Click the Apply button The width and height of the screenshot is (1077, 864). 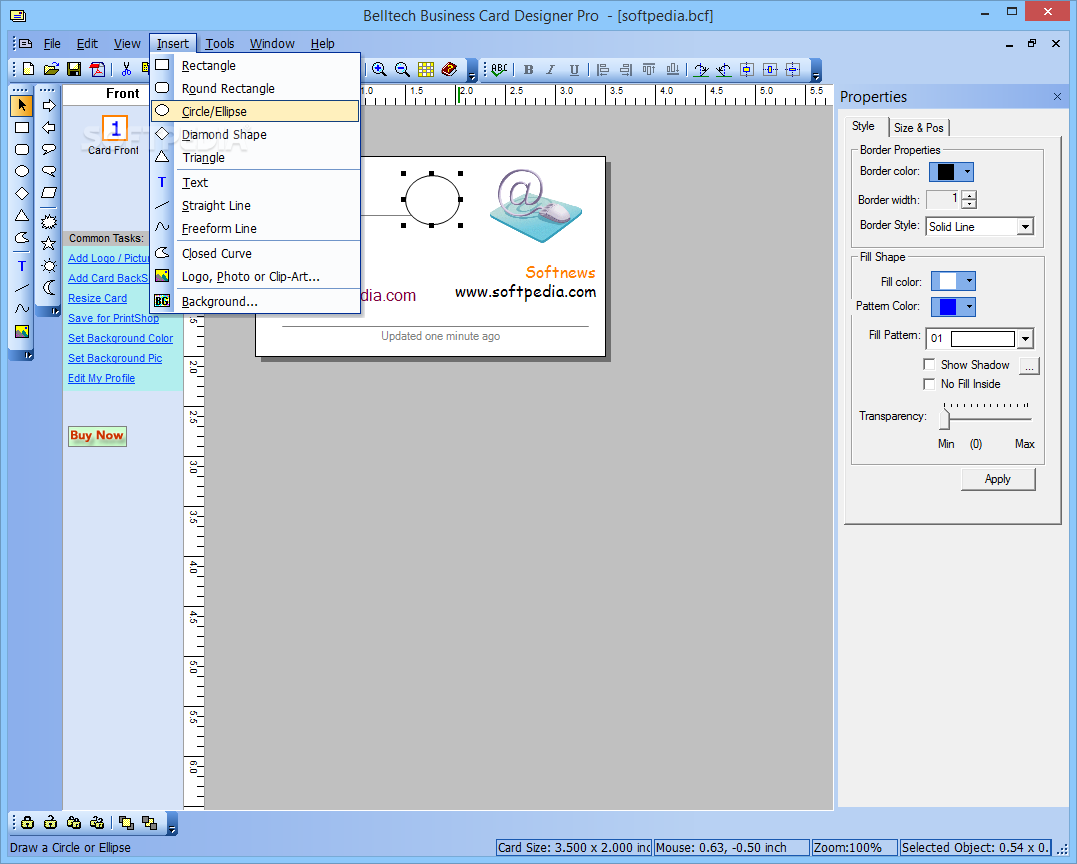(x=997, y=479)
